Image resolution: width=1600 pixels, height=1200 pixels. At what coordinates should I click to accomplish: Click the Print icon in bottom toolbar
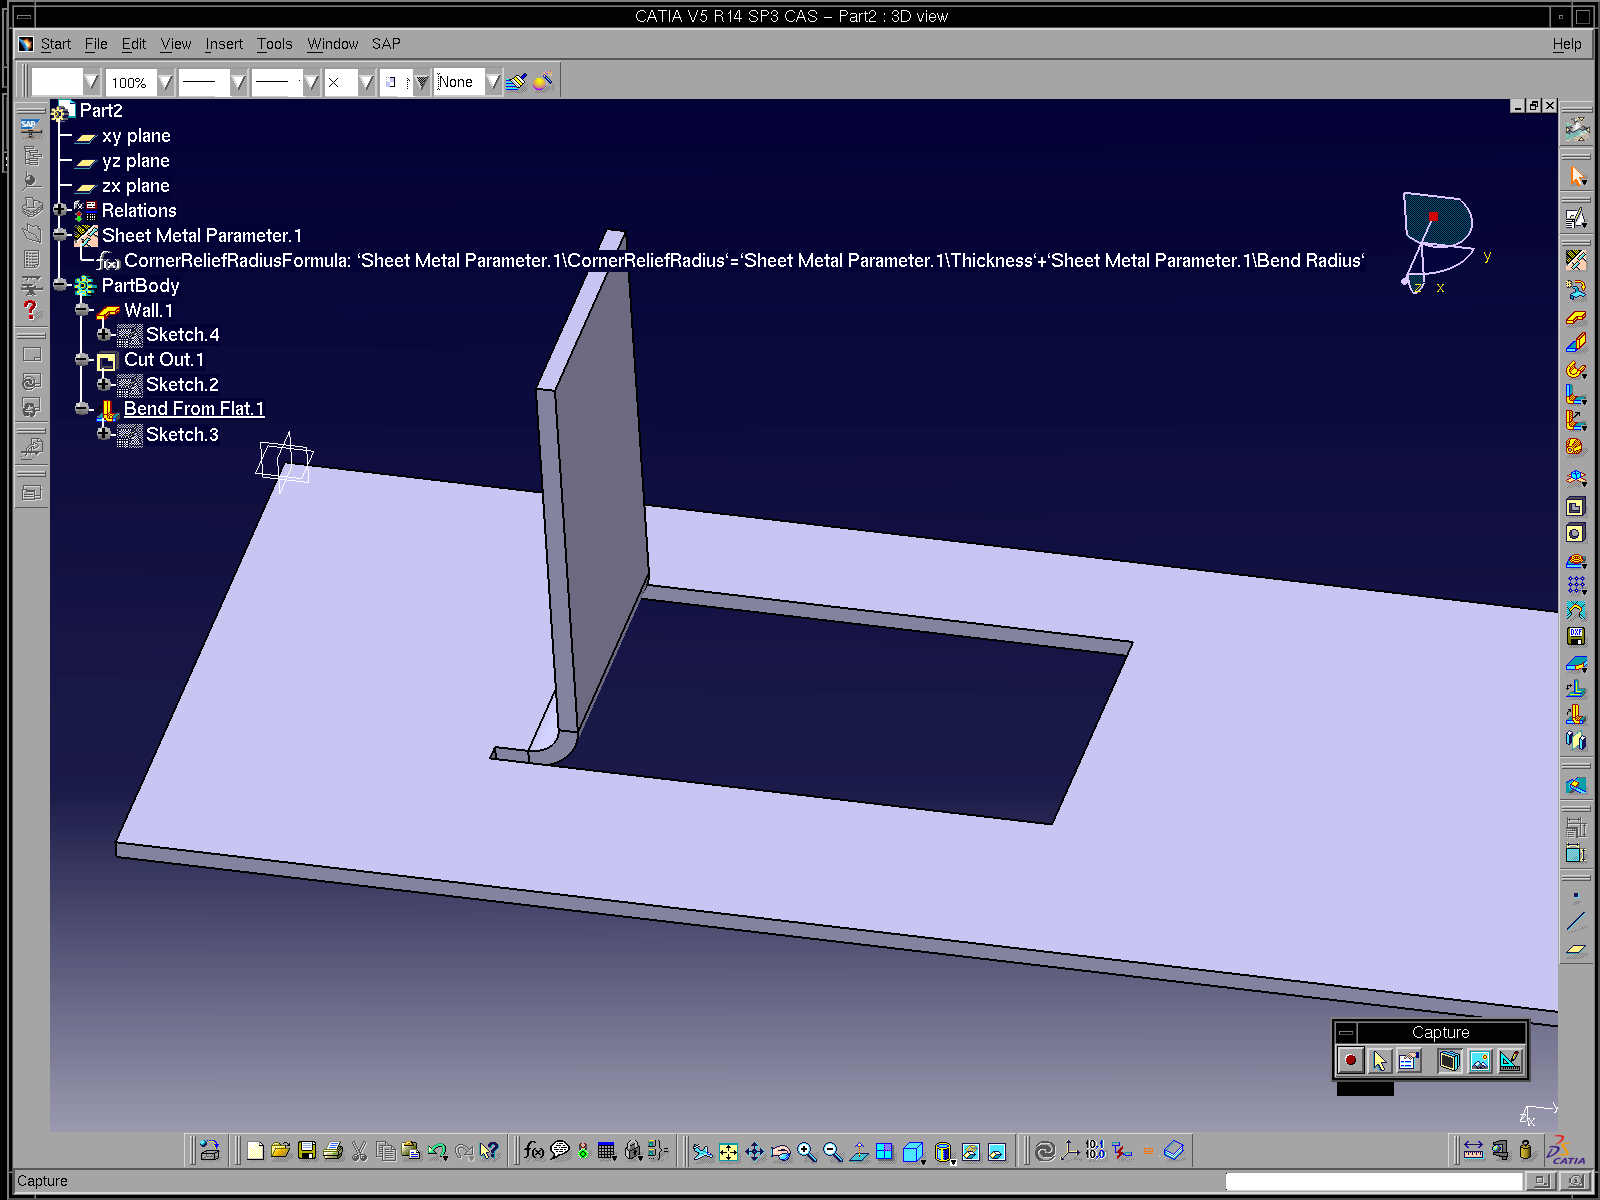click(333, 1151)
